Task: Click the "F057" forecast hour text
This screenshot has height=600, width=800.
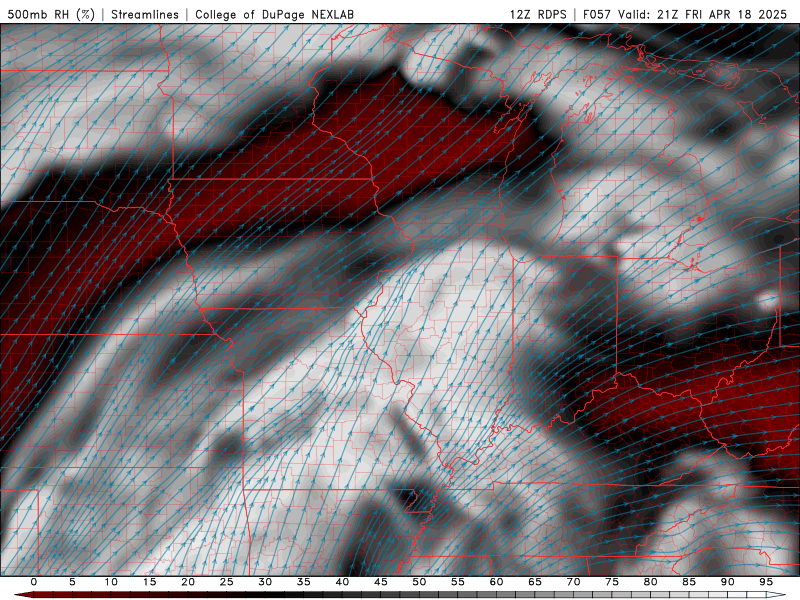Action: 597,14
